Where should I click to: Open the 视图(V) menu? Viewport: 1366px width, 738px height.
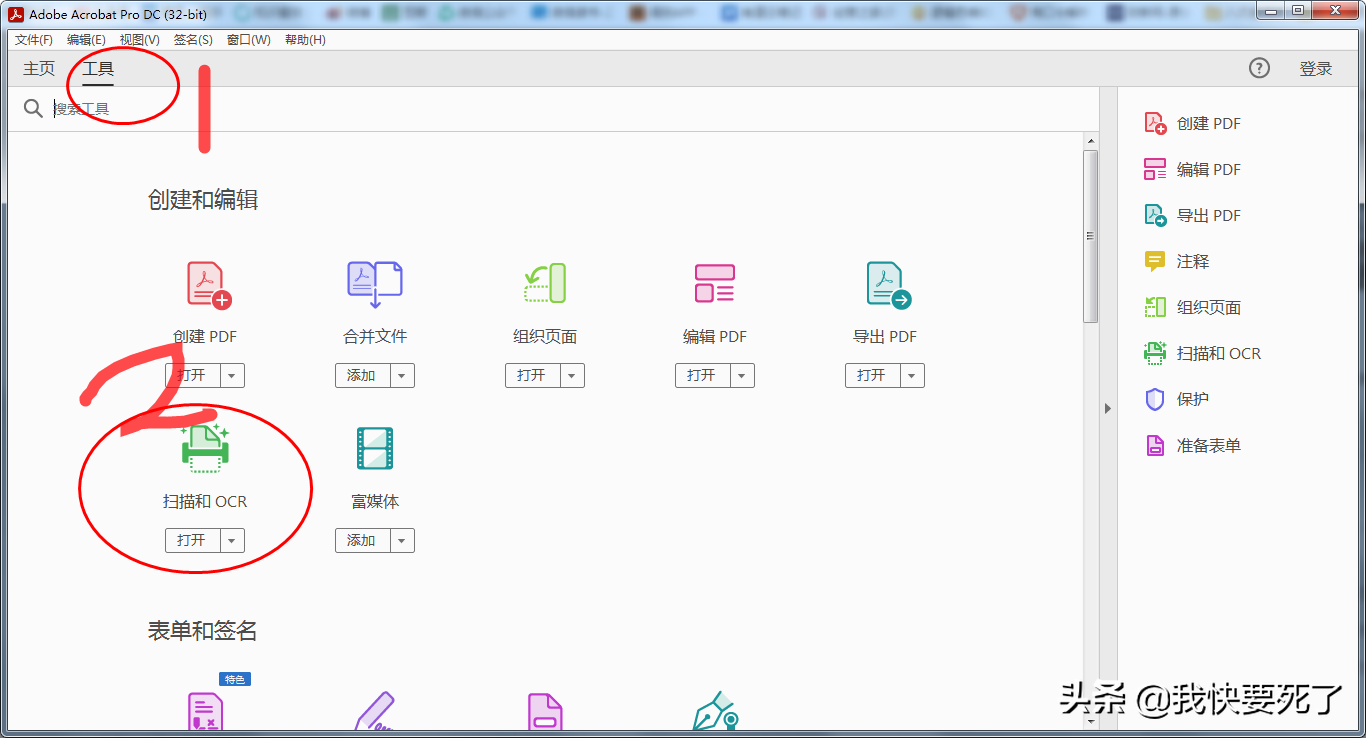point(139,39)
